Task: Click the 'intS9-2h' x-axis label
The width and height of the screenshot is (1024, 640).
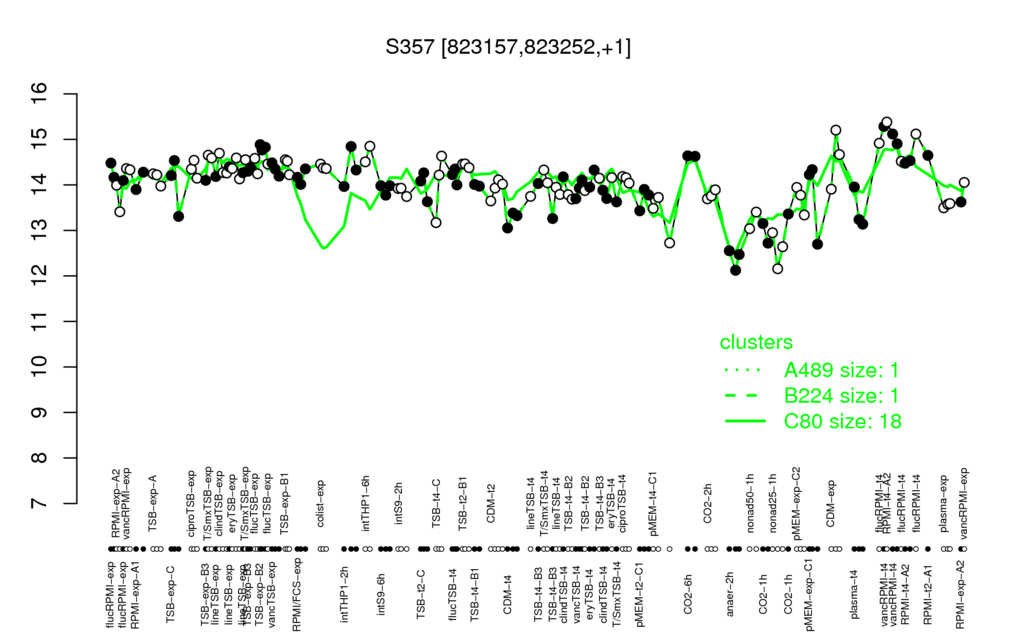Action: (399, 504)
